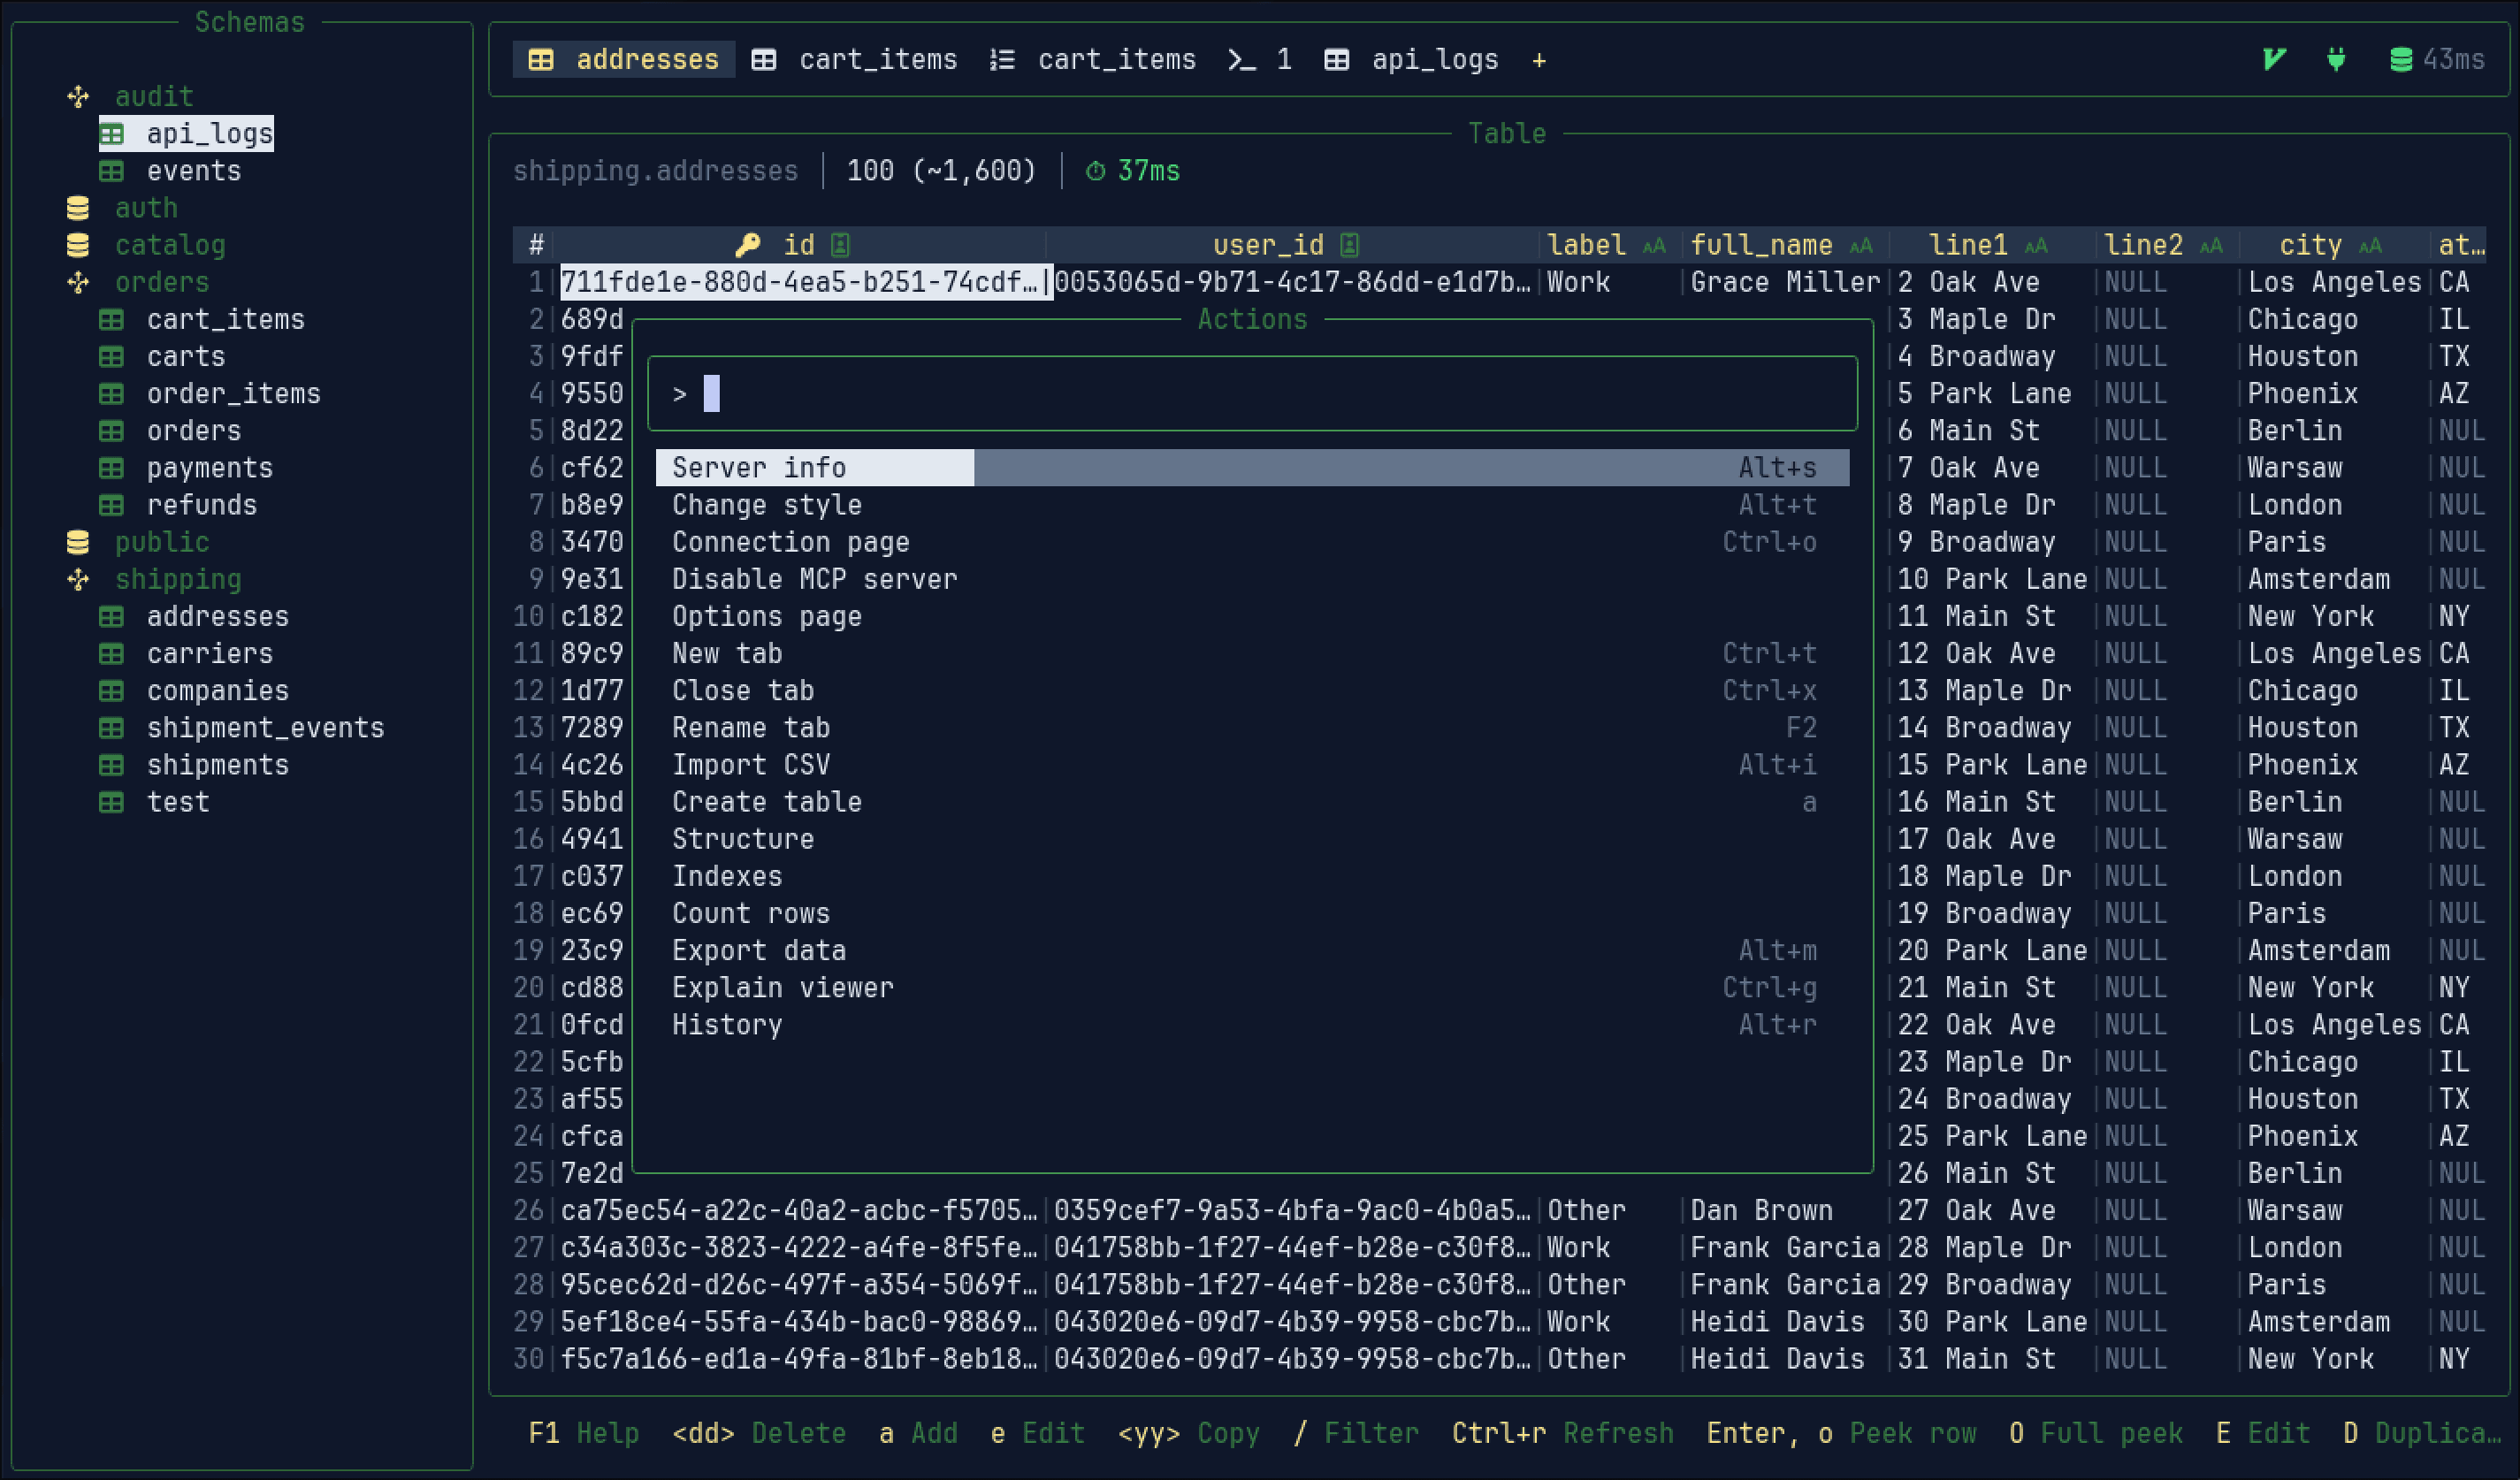Click the text type icon beside full_name column

pyautogui.click(x=1860, y=246)
